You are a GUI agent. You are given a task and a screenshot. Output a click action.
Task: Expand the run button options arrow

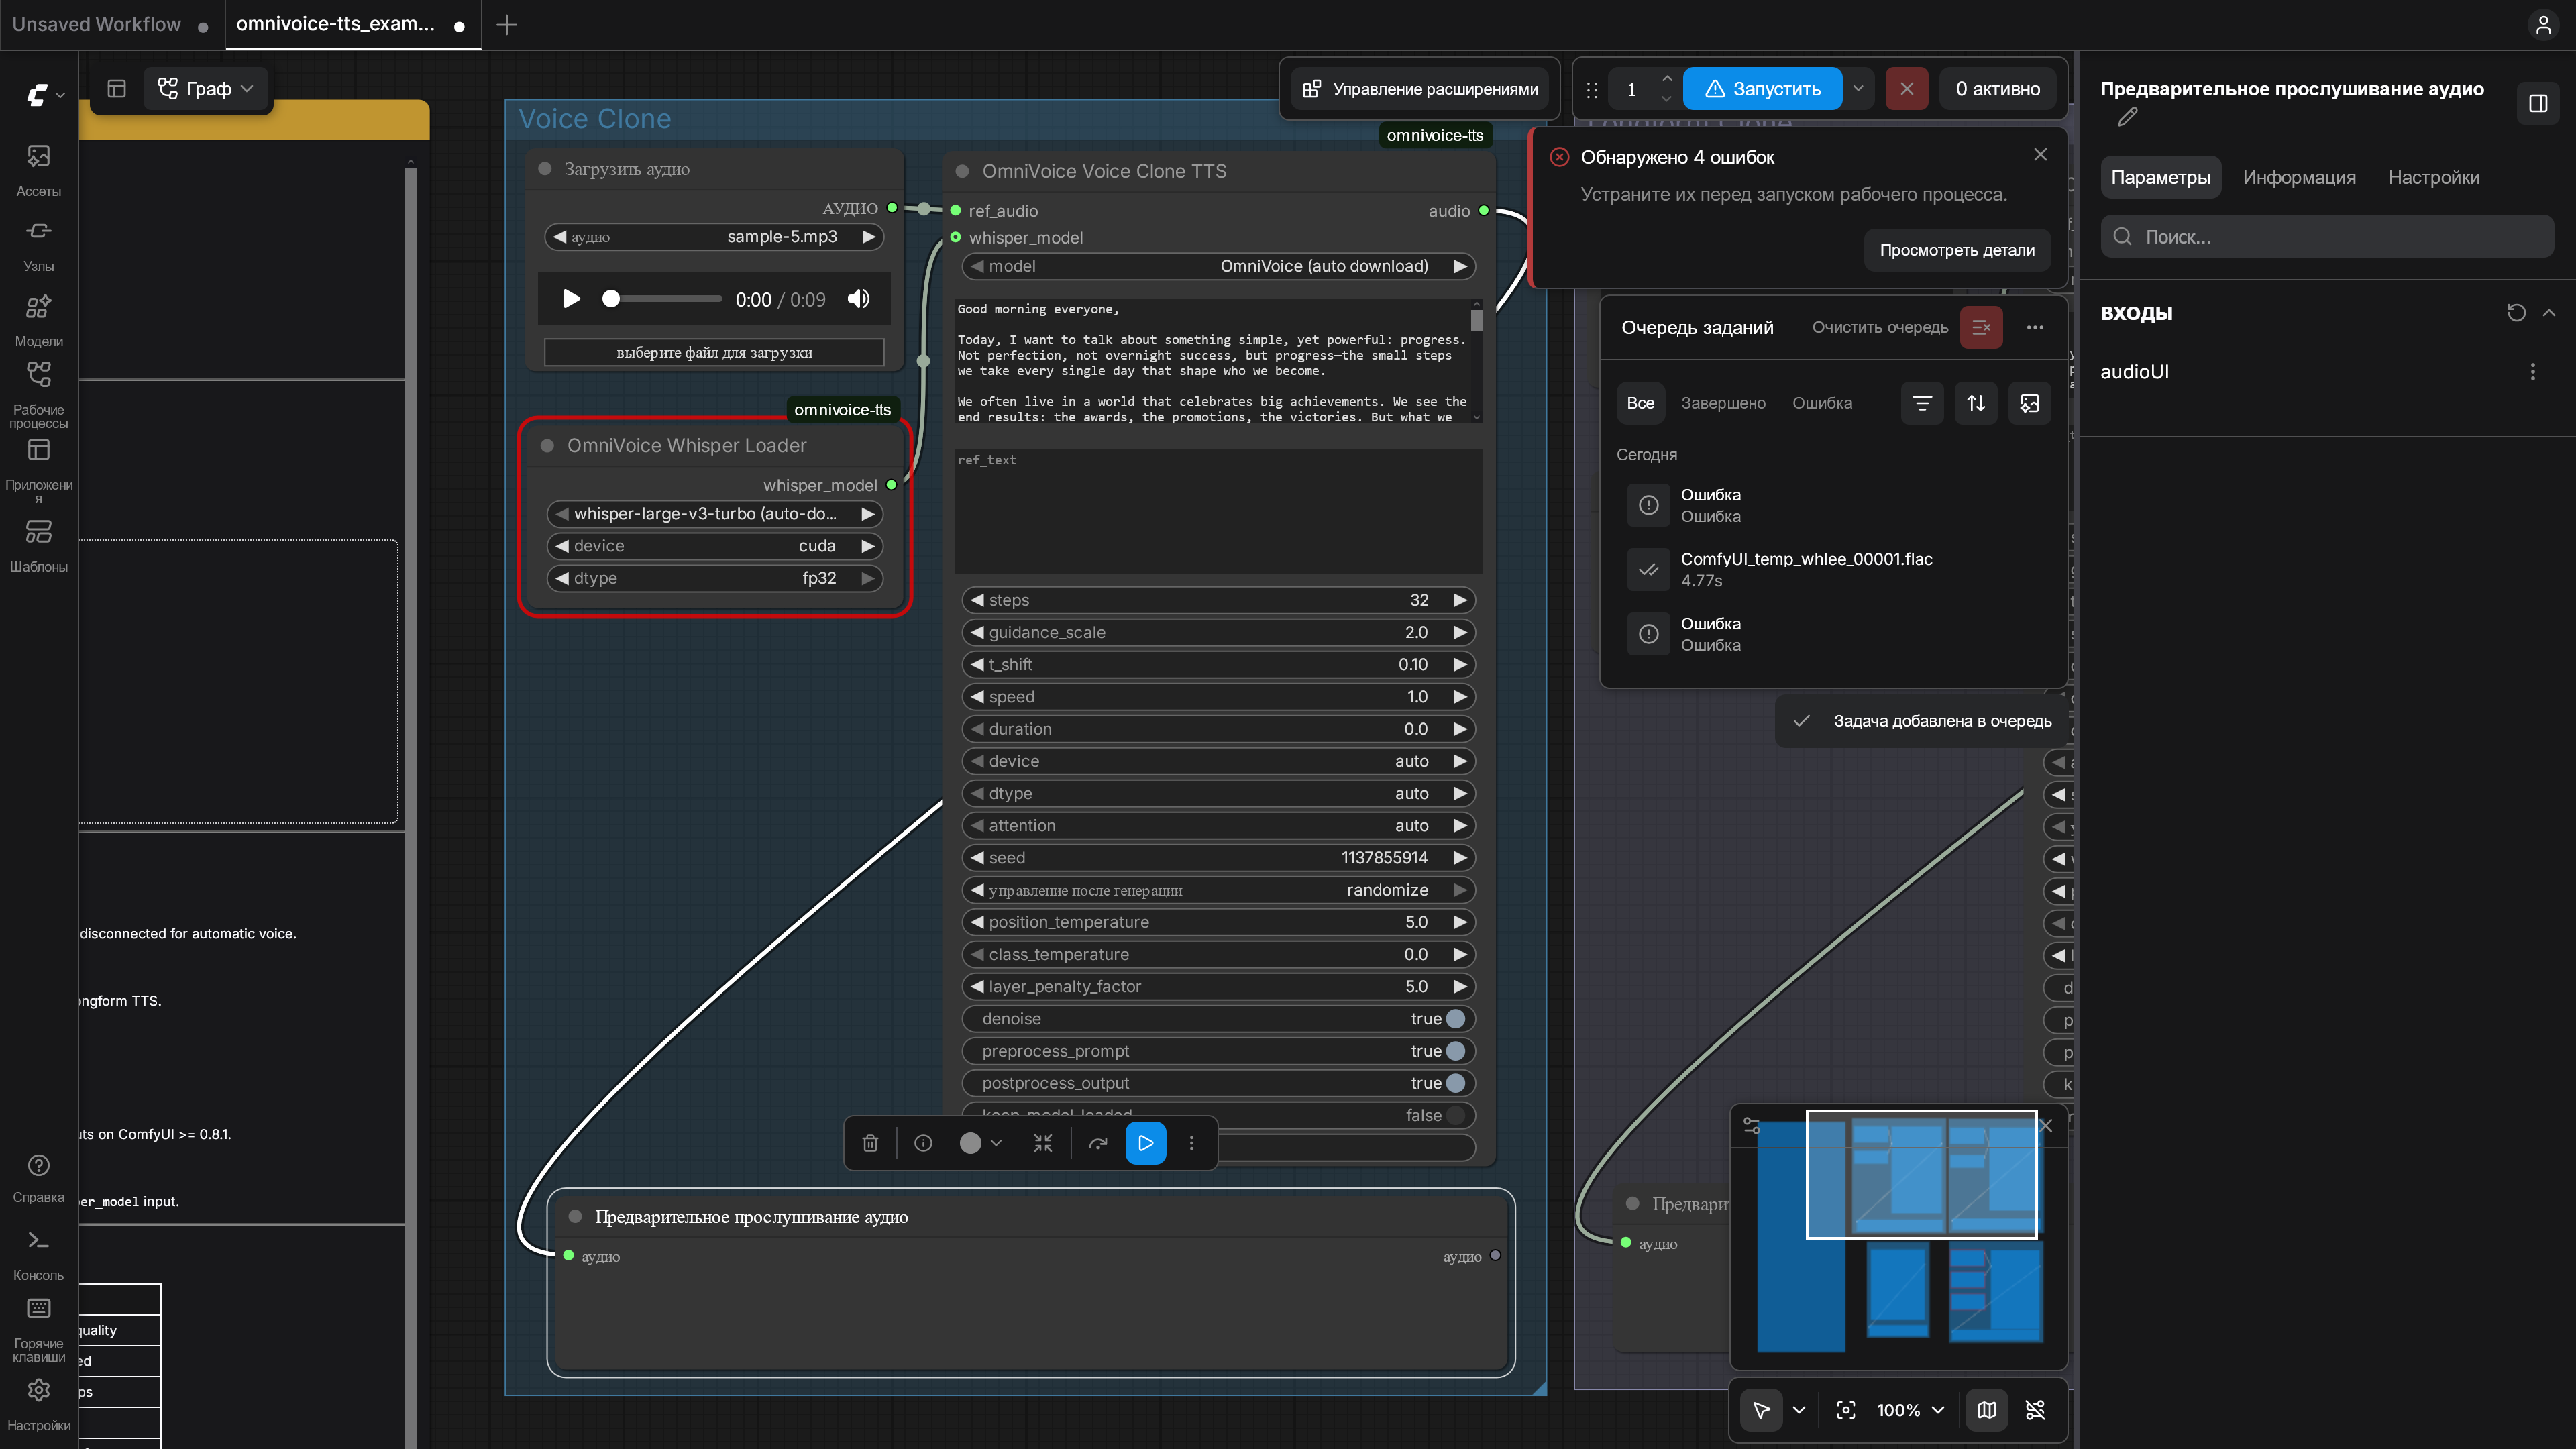[x=1858, y=89]
